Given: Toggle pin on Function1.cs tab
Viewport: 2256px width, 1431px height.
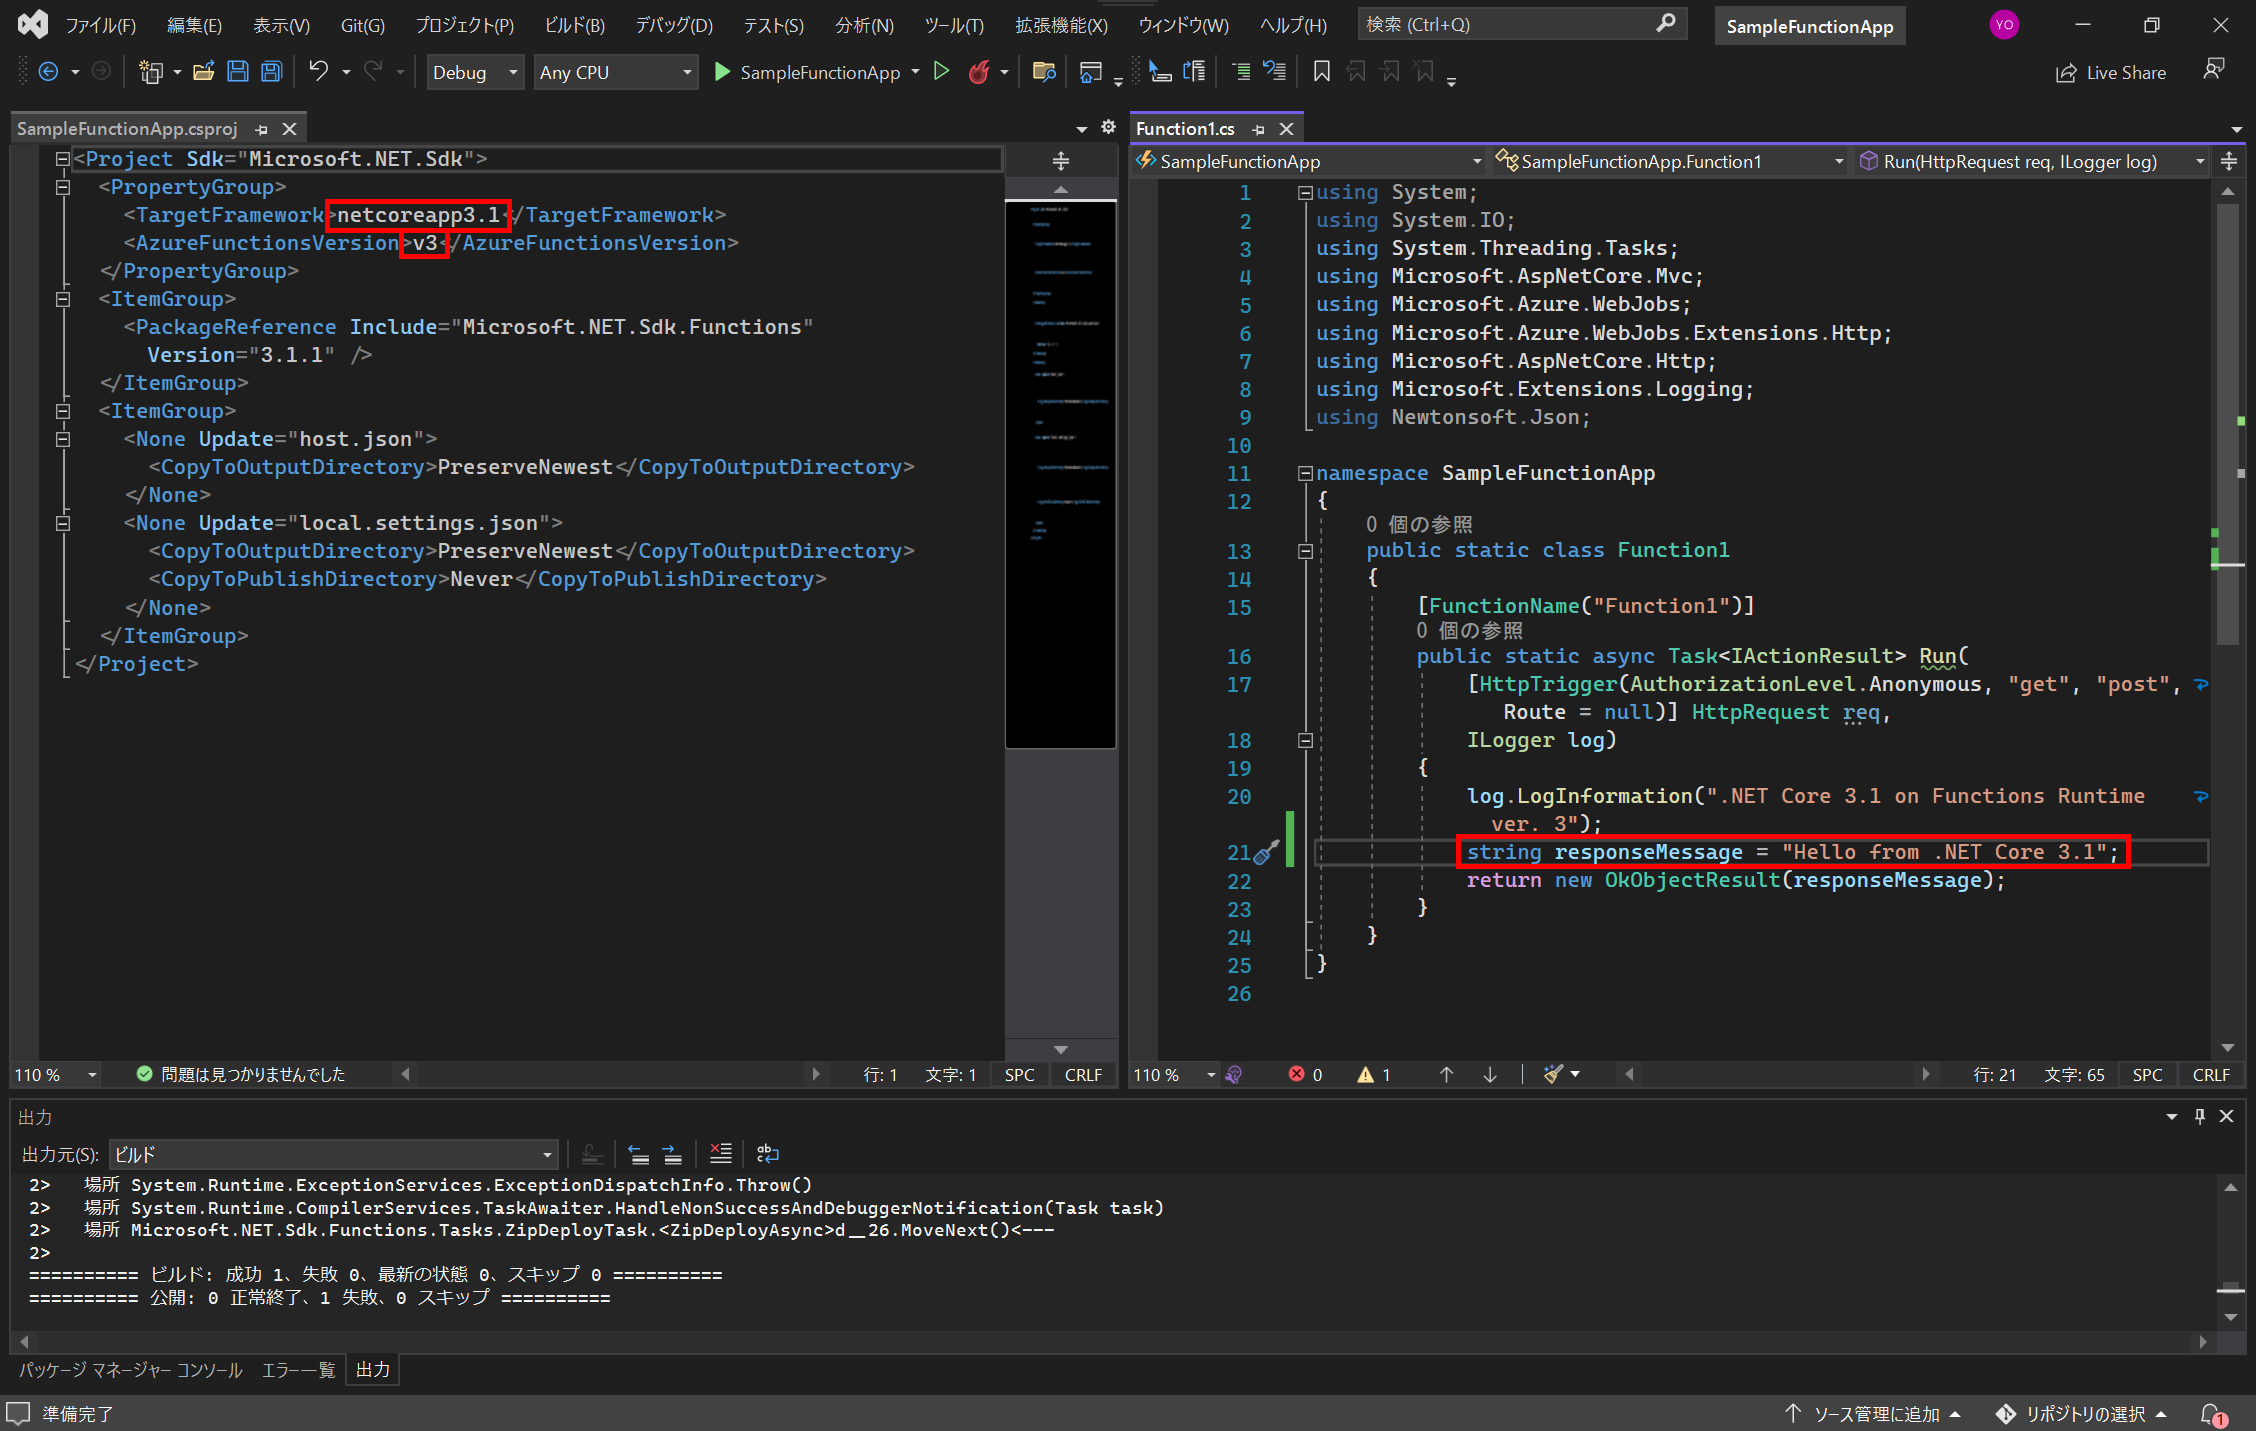Looking at the screenshot, I should pyautogui.click(x=1258, y=129).
